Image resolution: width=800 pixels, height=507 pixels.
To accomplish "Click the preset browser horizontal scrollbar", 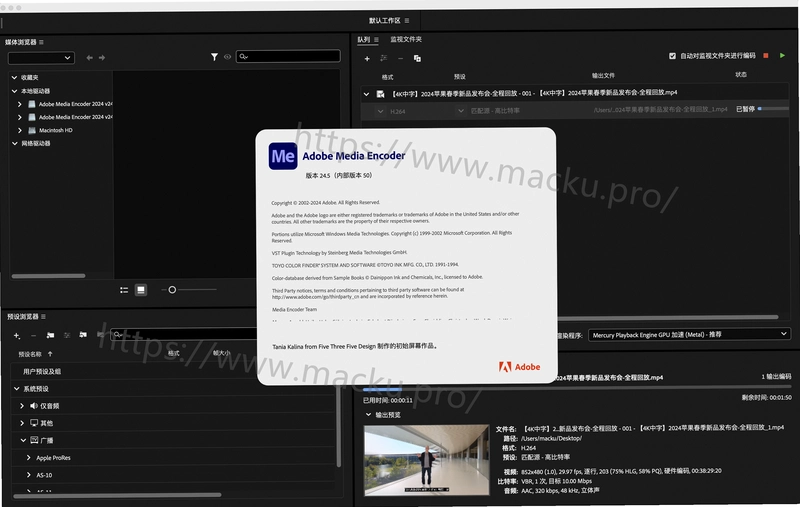I will 117,495.
